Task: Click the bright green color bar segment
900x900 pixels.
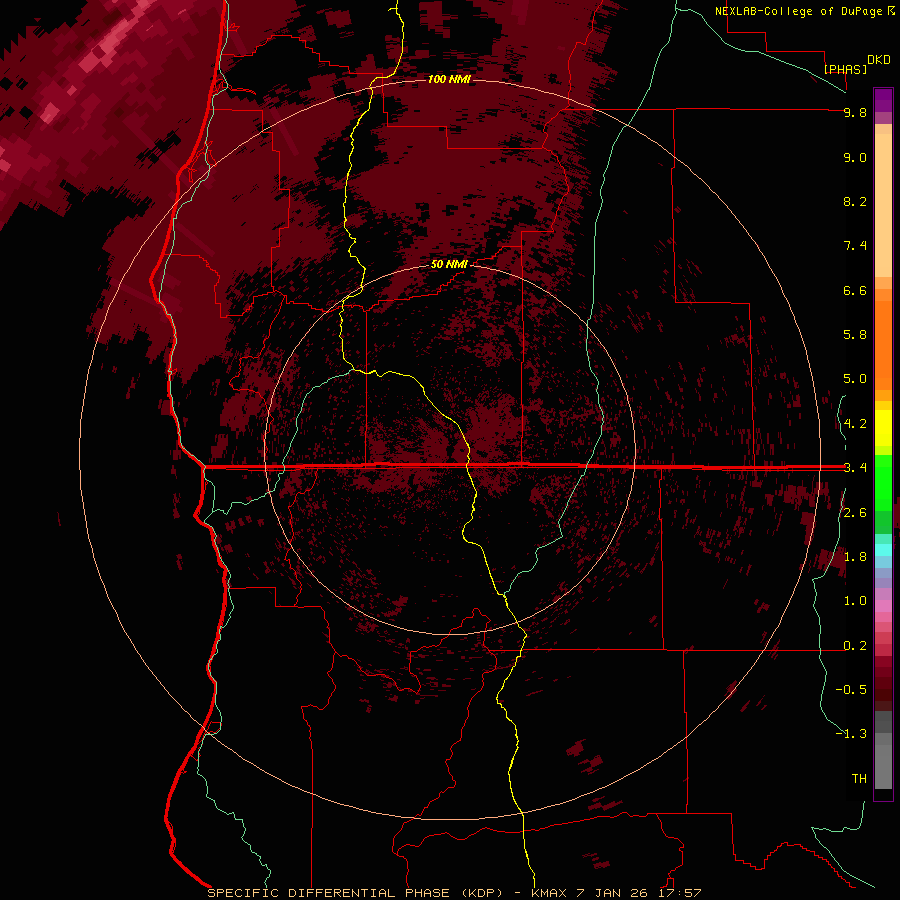Action: point(883,482)
